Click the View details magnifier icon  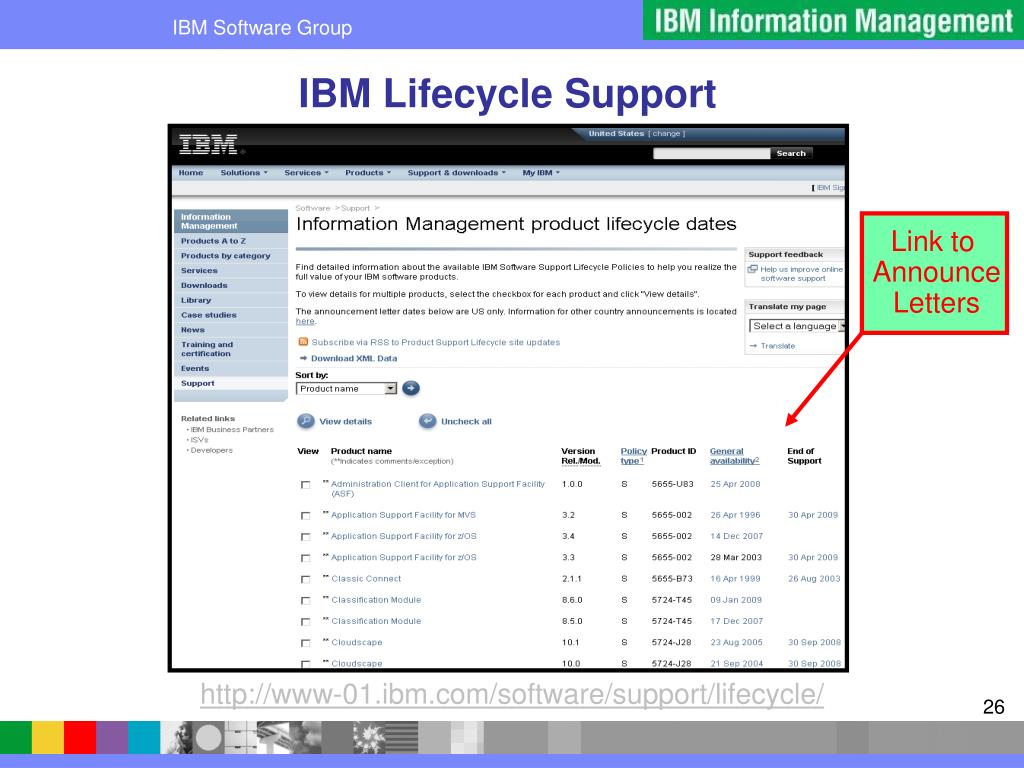pos(306,421)
